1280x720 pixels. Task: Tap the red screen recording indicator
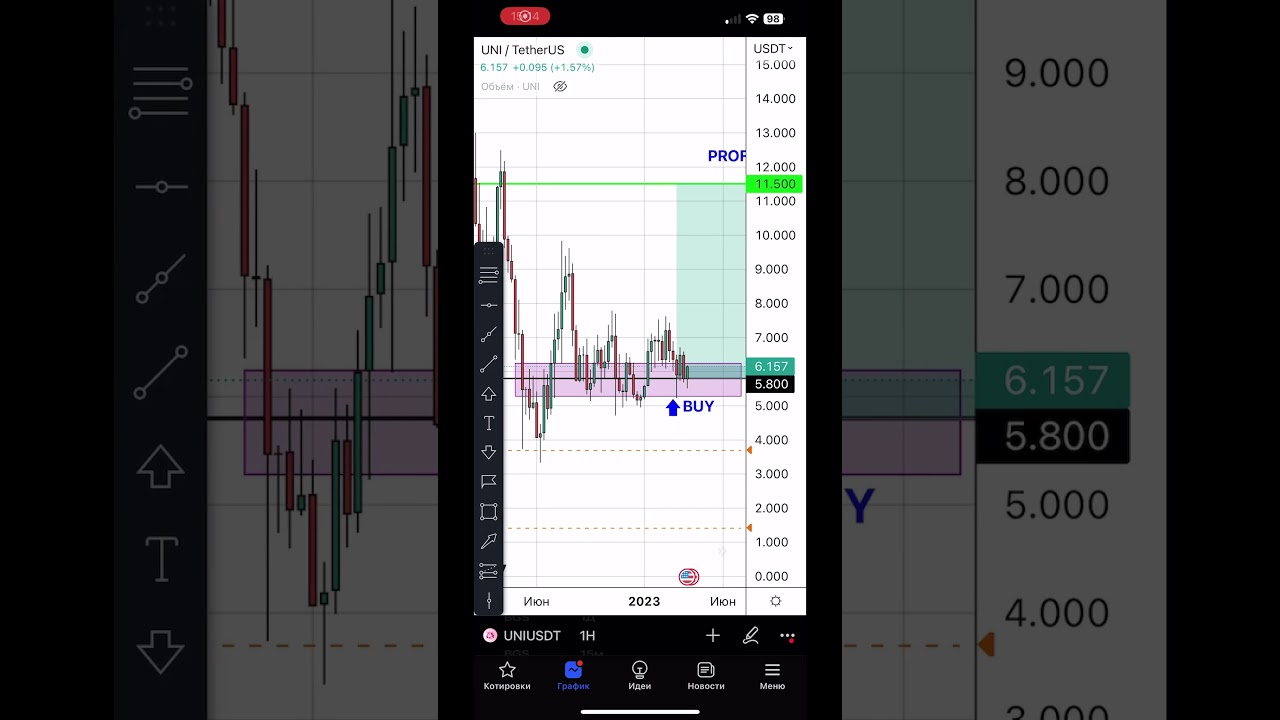[525, 16]
